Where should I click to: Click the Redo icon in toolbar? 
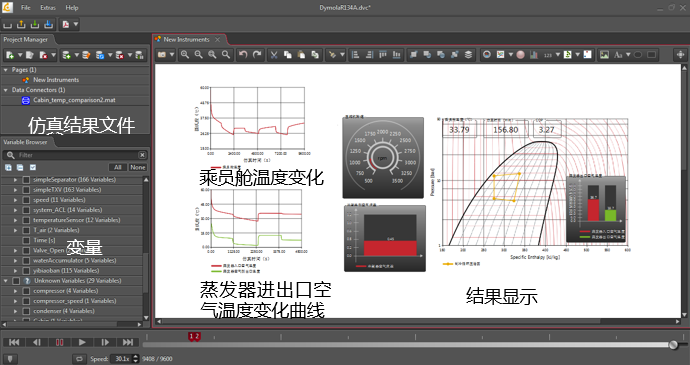tap(257, 55)
